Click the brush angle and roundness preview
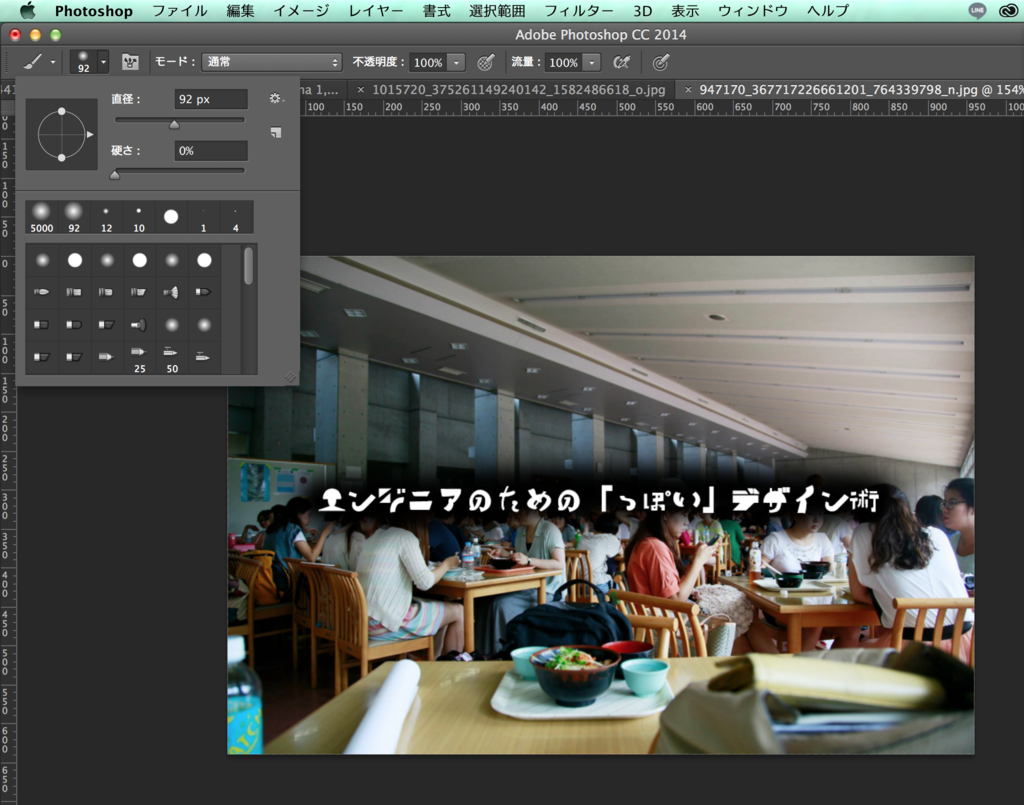 [61, 134]
